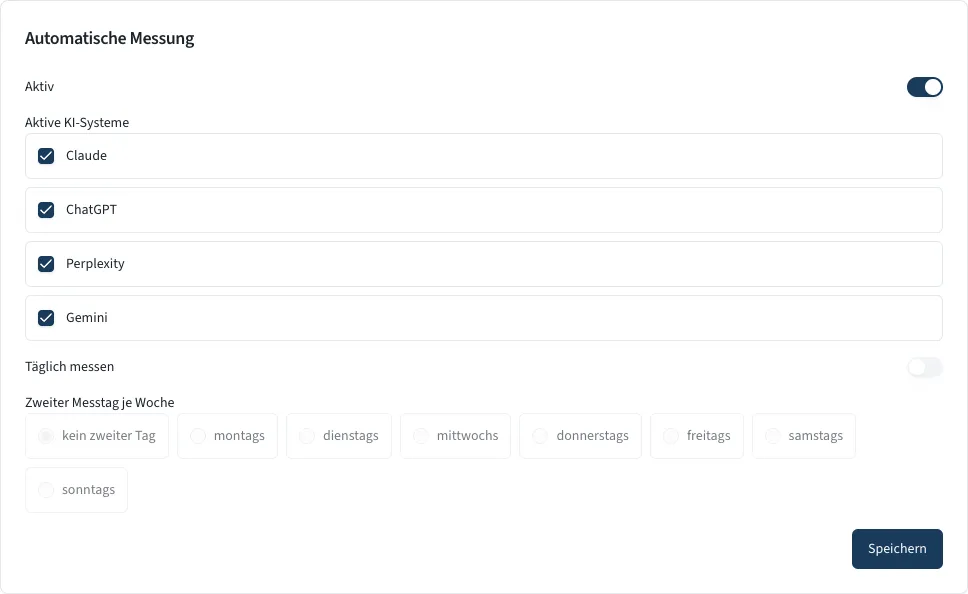
Task: Click the Speichern button
Action: tap(897, 549)
